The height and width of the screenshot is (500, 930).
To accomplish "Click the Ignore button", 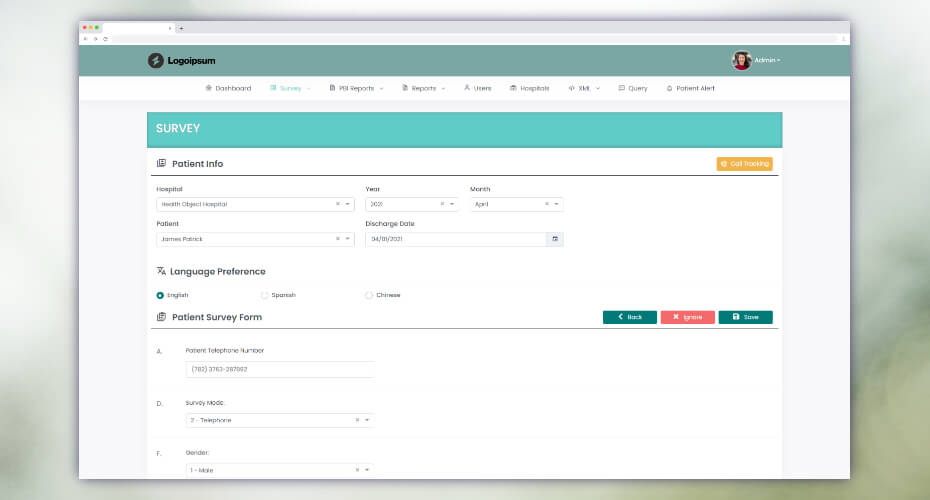I will tap(687, 317).
